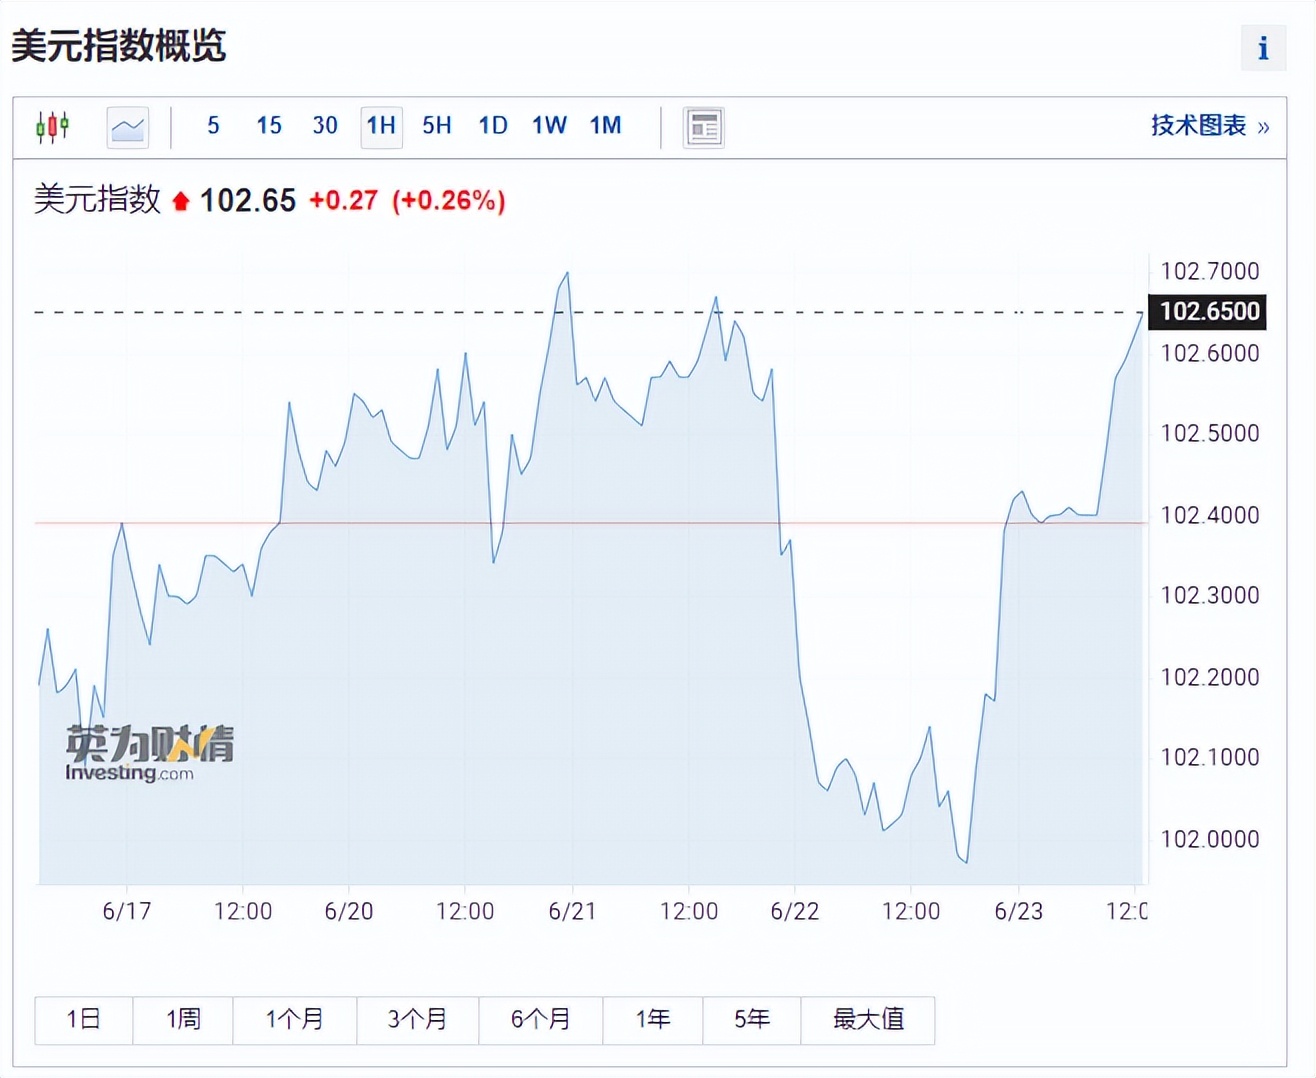Viewport: 1316px width, 1078px height.
Task: Click the Investing.com watermark logo
Action: tap(149, 752)
